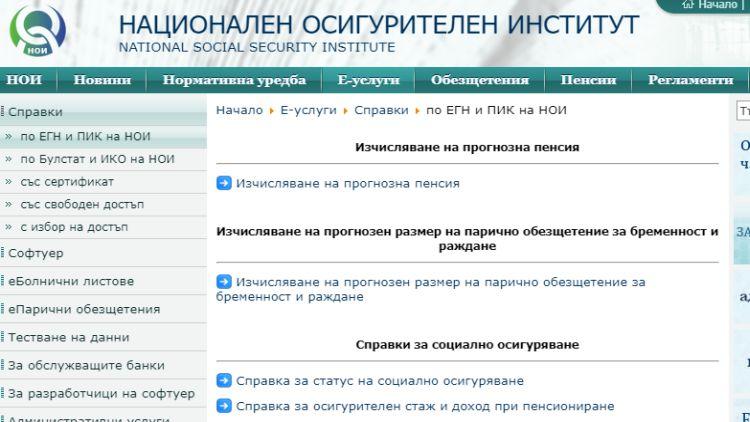Viewport: 750px width, 422px height.
Task: Click the blue arrow icon beside Изчисляване на прогнозна пенсия
Action: 224,183
